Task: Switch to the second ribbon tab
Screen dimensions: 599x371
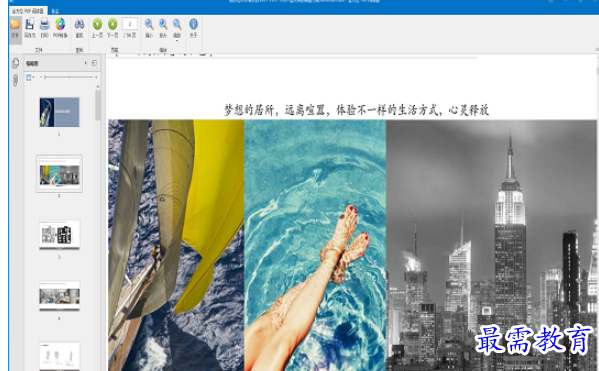Action: point(55,11)
